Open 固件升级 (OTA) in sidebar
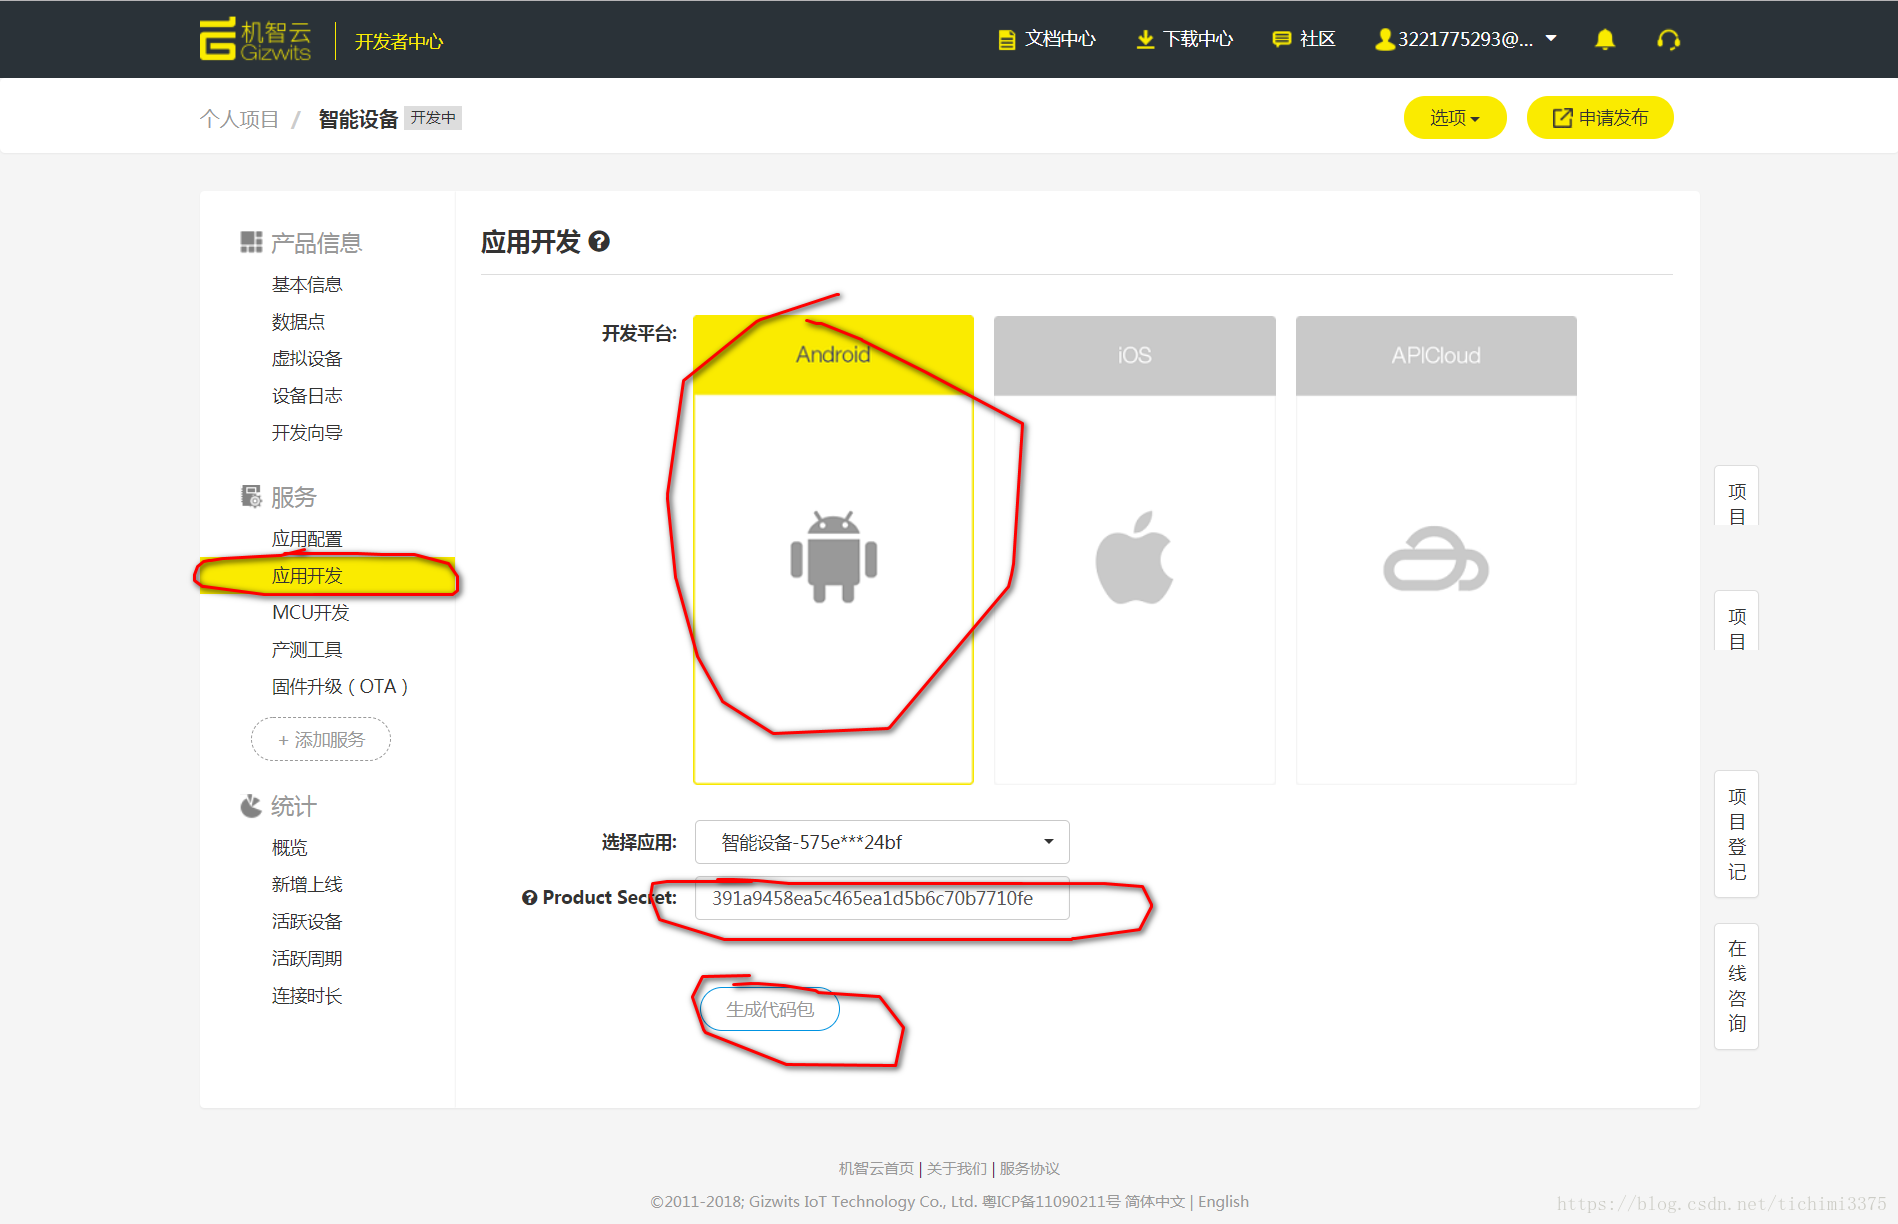 tap(340, 687)
